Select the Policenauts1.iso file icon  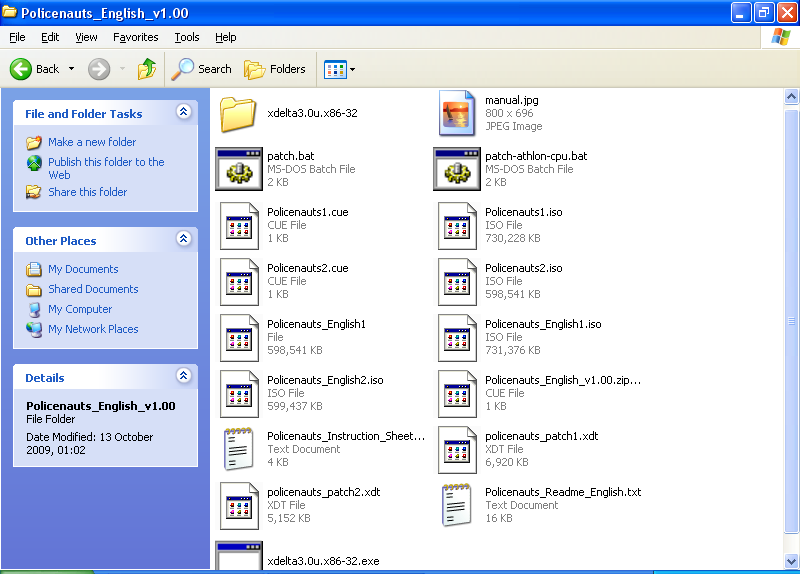coord(457,226)
